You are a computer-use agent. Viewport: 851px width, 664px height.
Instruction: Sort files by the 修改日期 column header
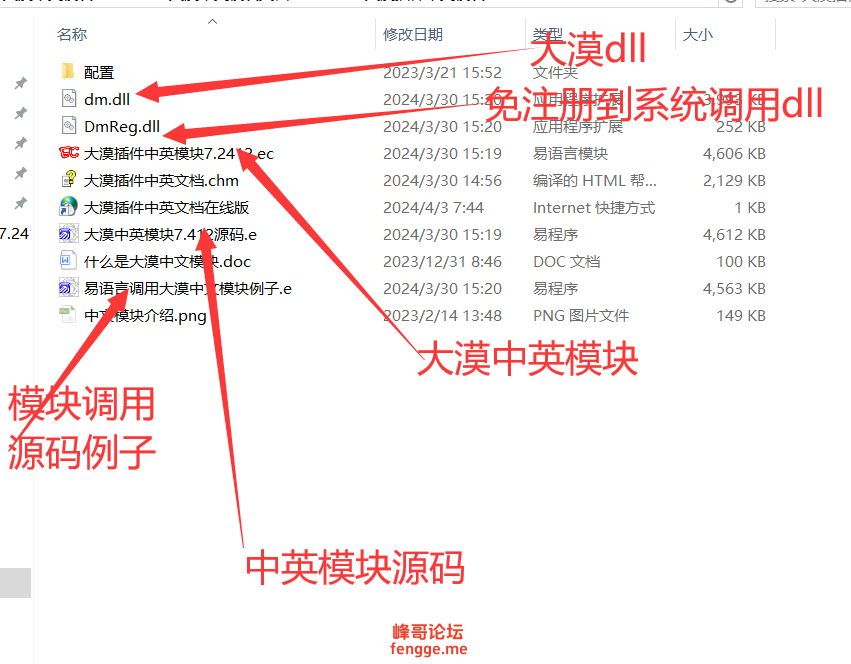[413, 35]
